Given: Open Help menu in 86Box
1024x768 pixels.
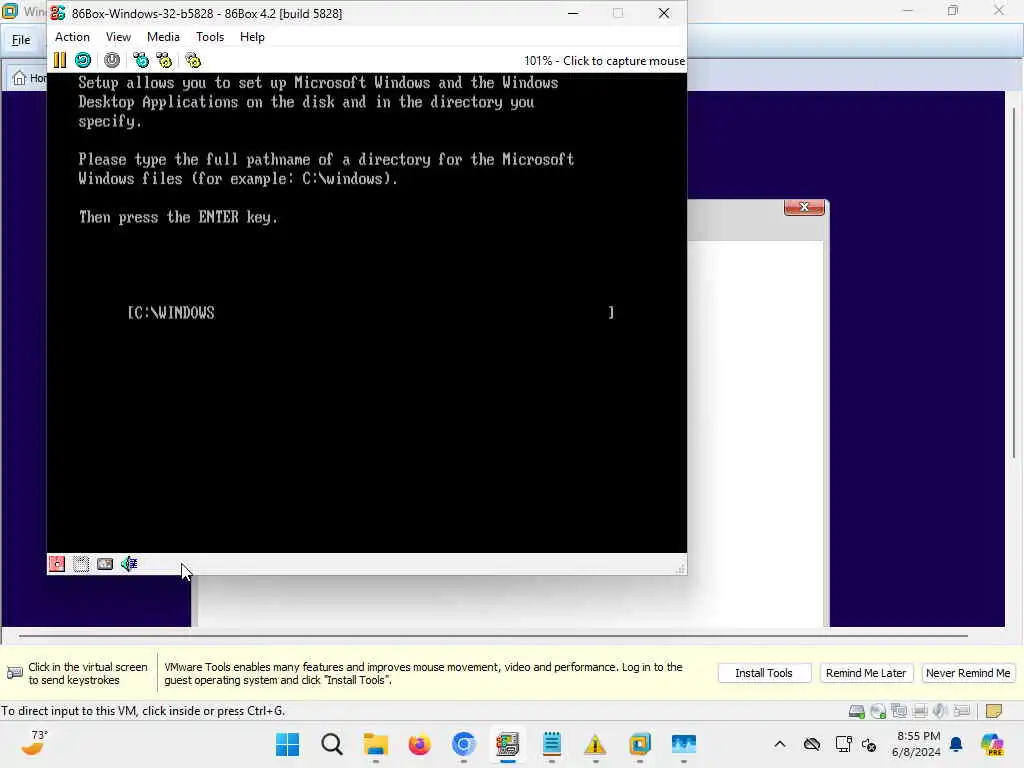Looking at the screenshot, I should point(252,37).
